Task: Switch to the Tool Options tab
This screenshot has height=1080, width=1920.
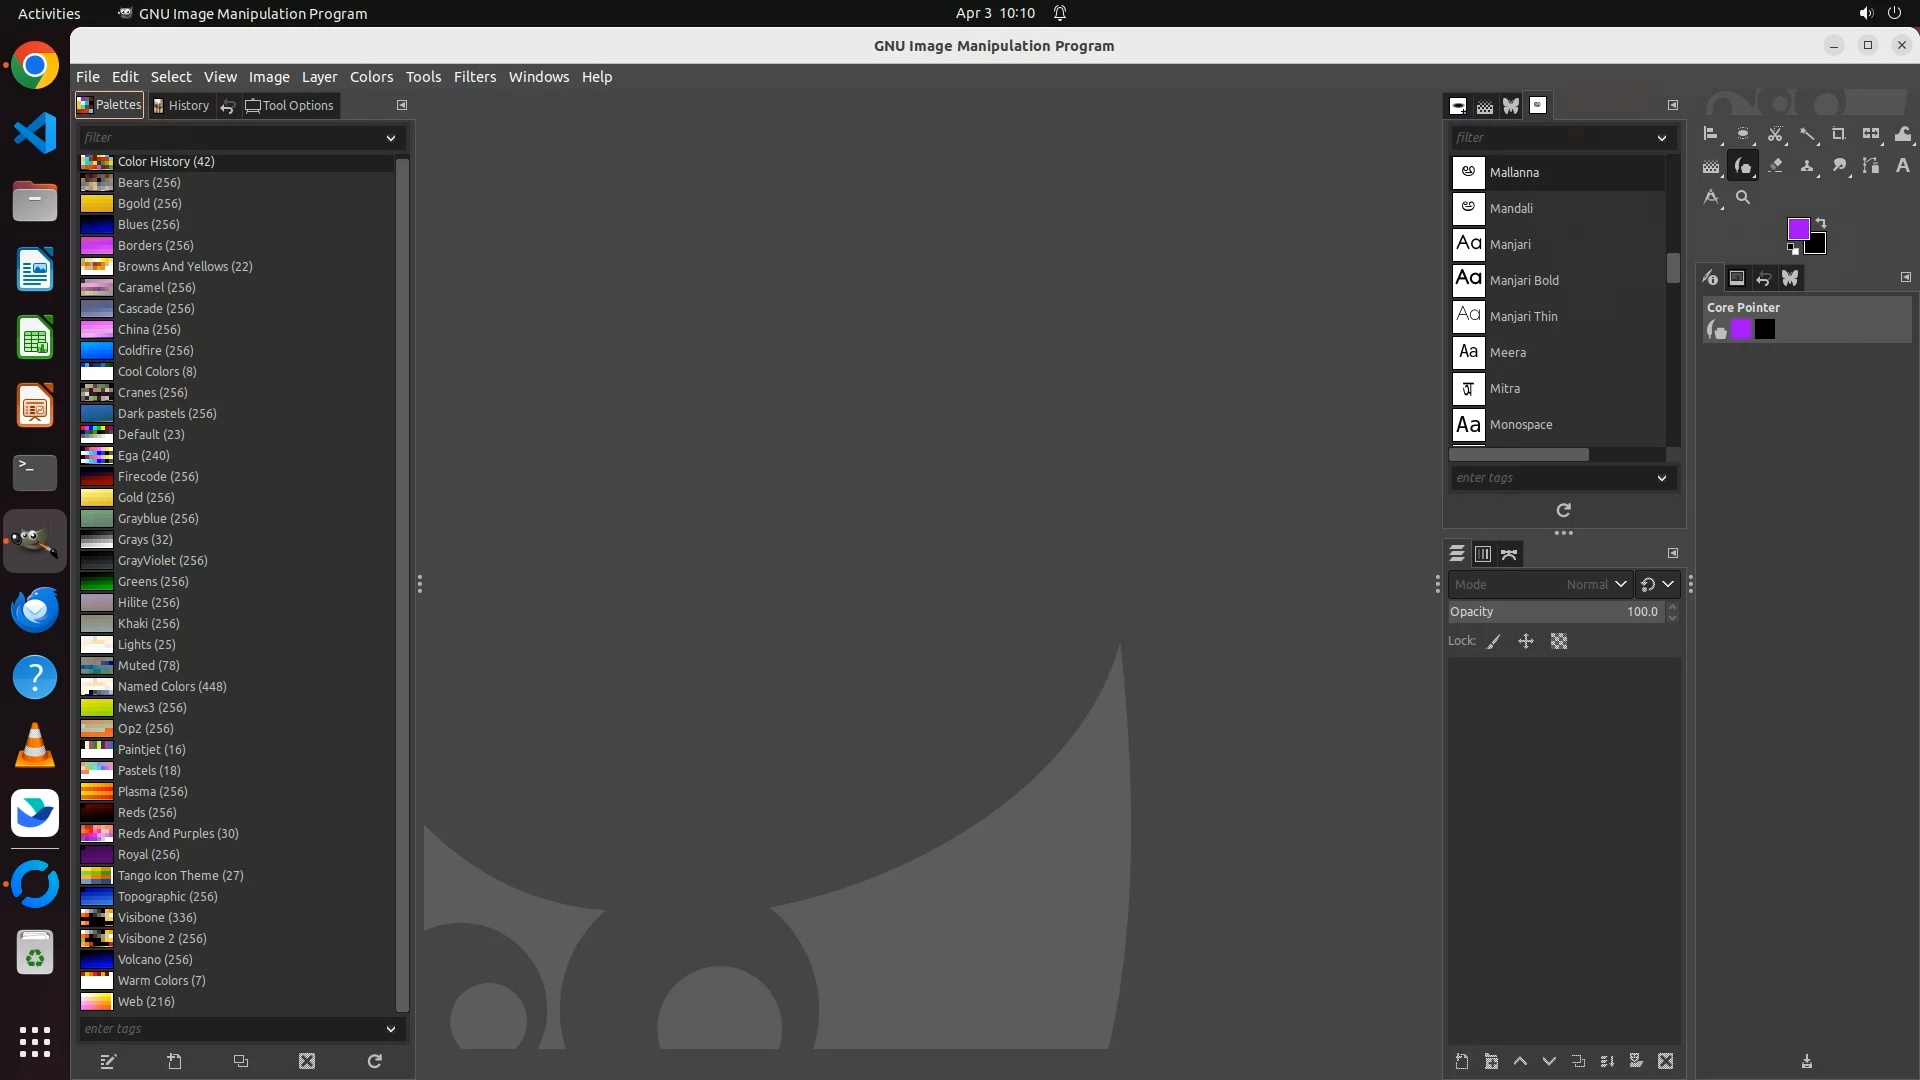Action: click(x=289, y=105)
